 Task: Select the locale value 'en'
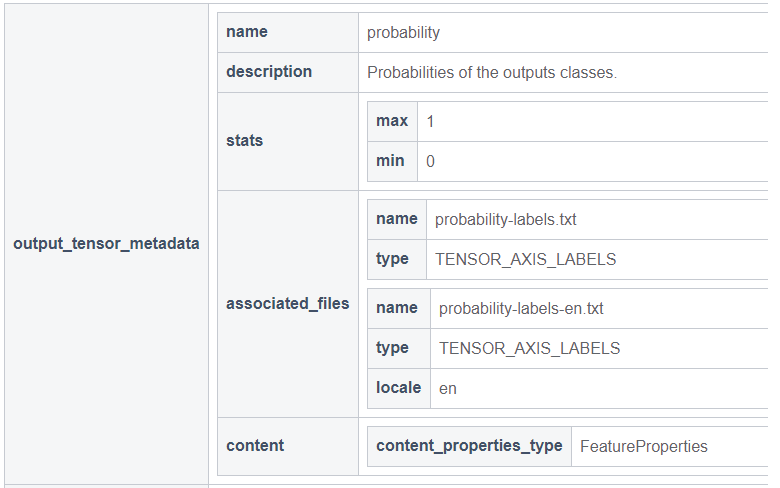coord(448,388)
